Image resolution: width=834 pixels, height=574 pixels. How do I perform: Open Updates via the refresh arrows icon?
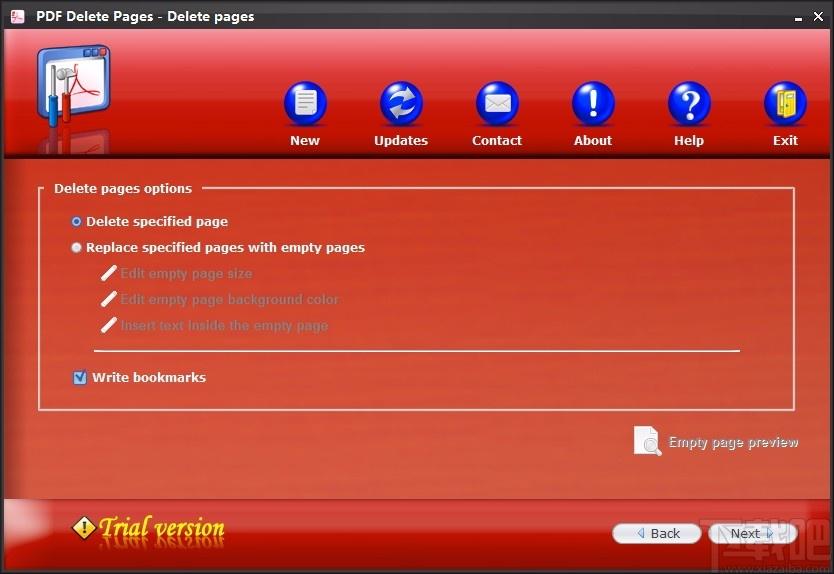coord(402,103)
